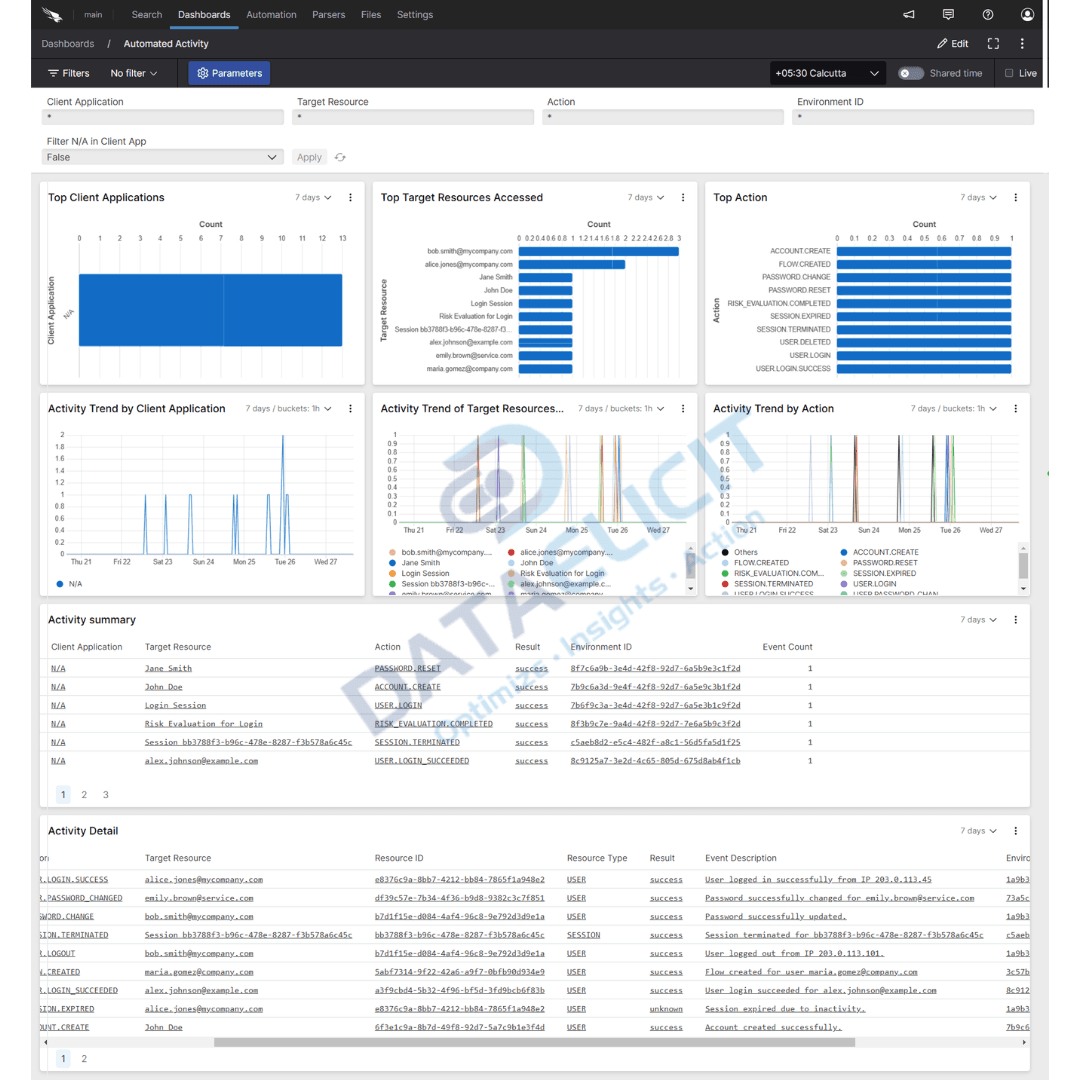1080x1080 pixels.
Task: Enter fullscreen with the expand icon
Action: click(x=993, y=43)
